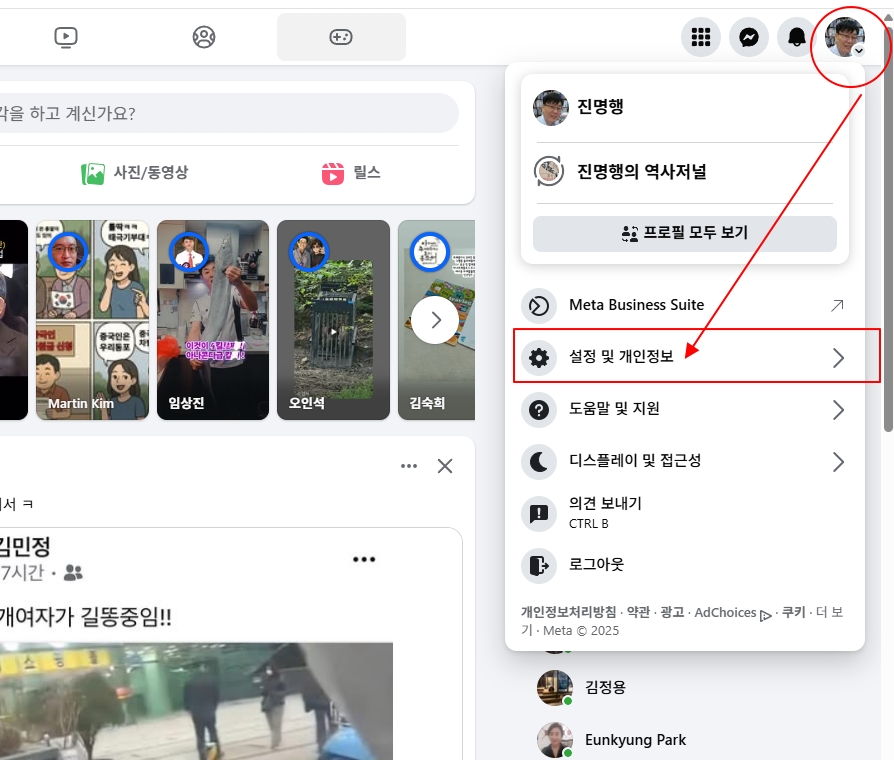Click the help question mark icon
Screen dimensions: 894x760
pos(539,410)
